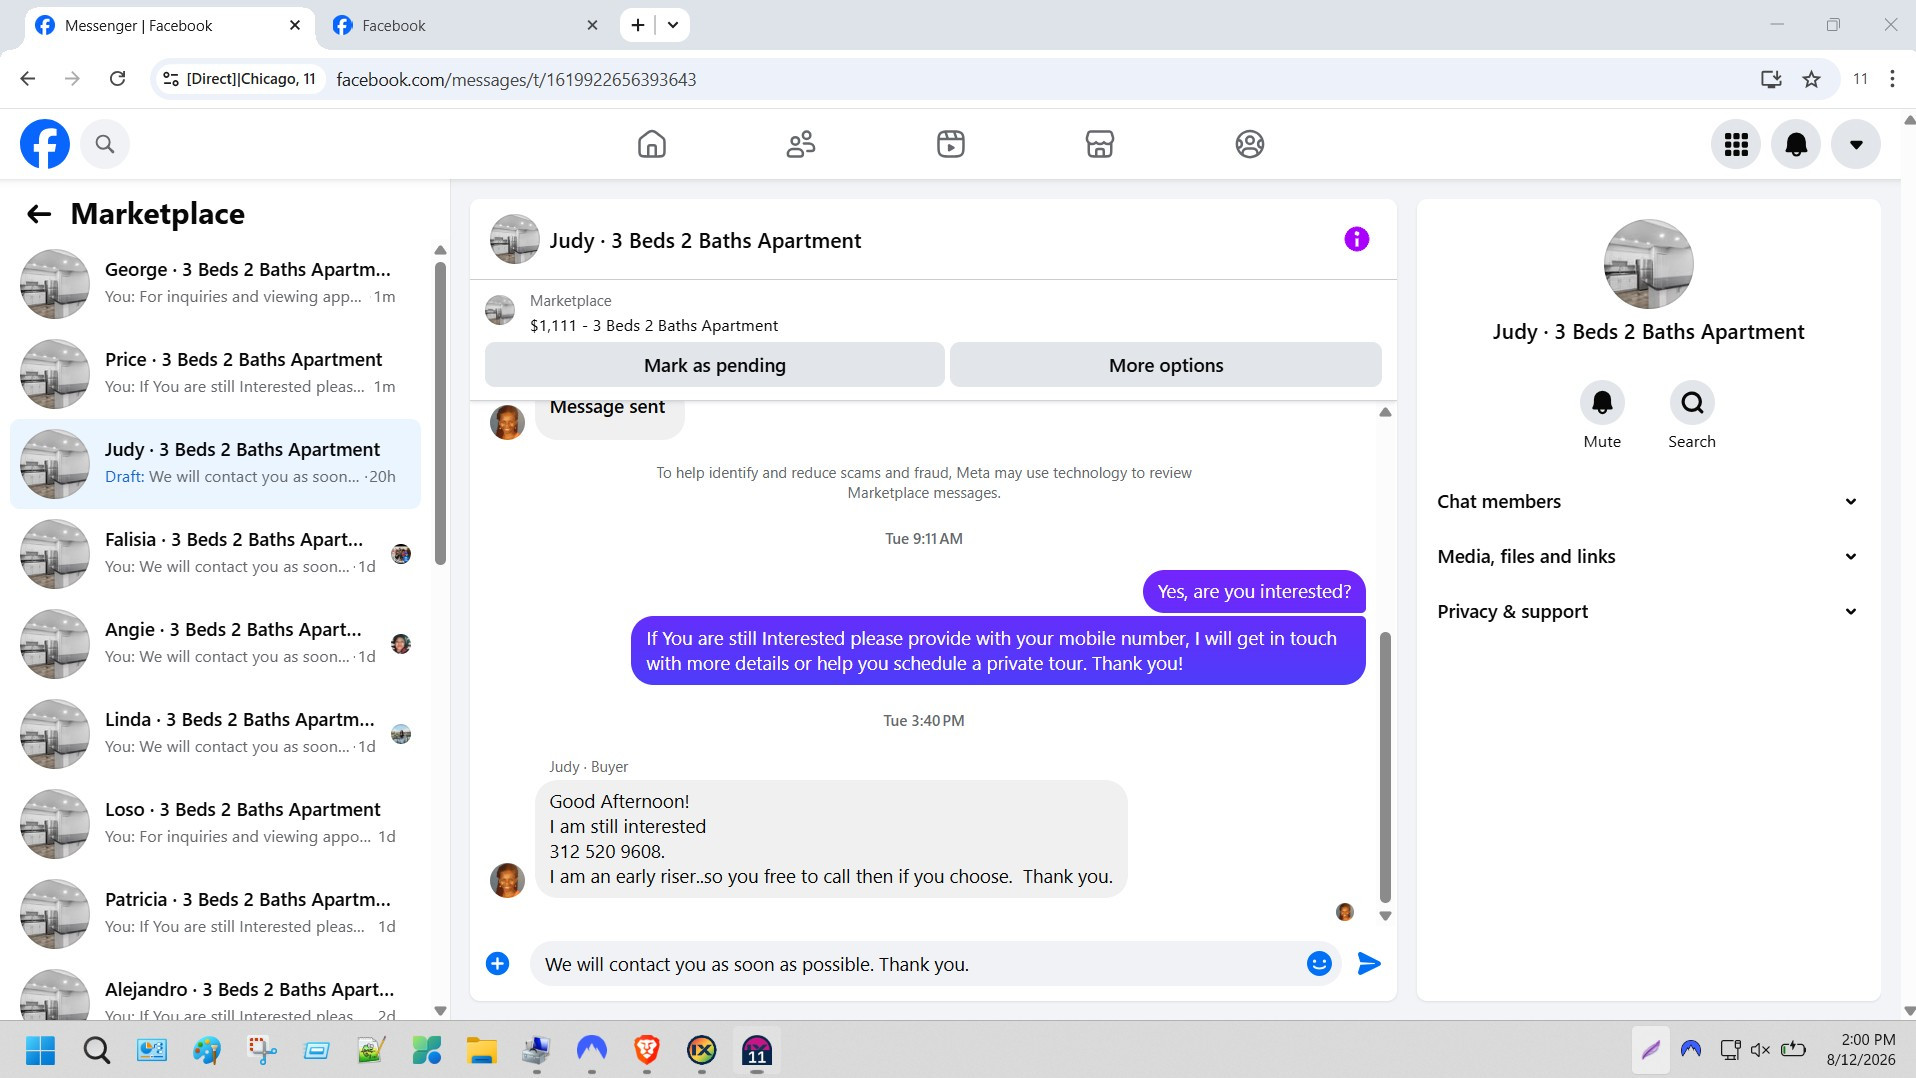Open Windows taskbar search
Viewport: 1916px width, 1078px height.
tap(97, 1051)
